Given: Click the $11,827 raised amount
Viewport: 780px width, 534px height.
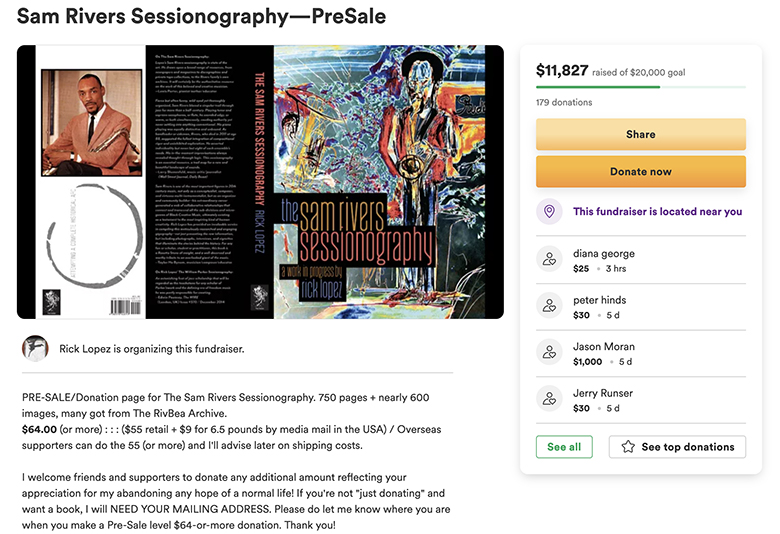Looking at the screenshot, I should [x=562, y=70].
